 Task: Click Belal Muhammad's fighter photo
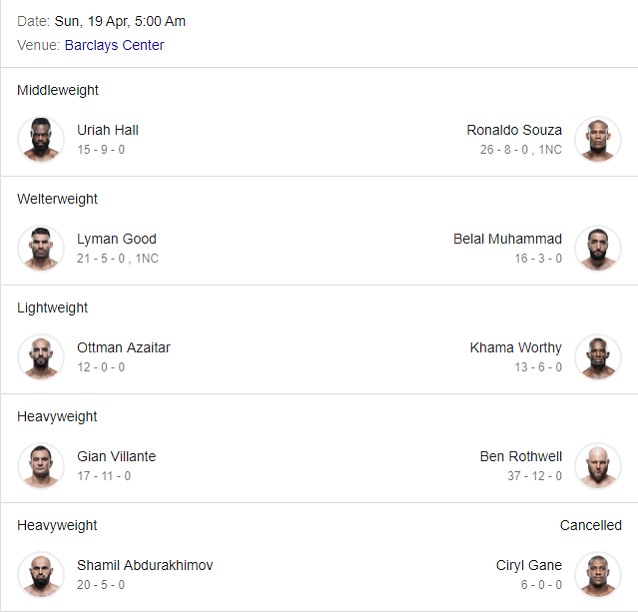tap(598, 248)
